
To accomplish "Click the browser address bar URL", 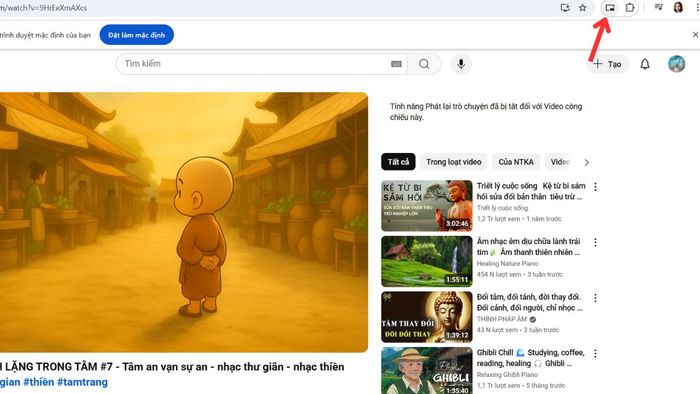I will point(43,8).
